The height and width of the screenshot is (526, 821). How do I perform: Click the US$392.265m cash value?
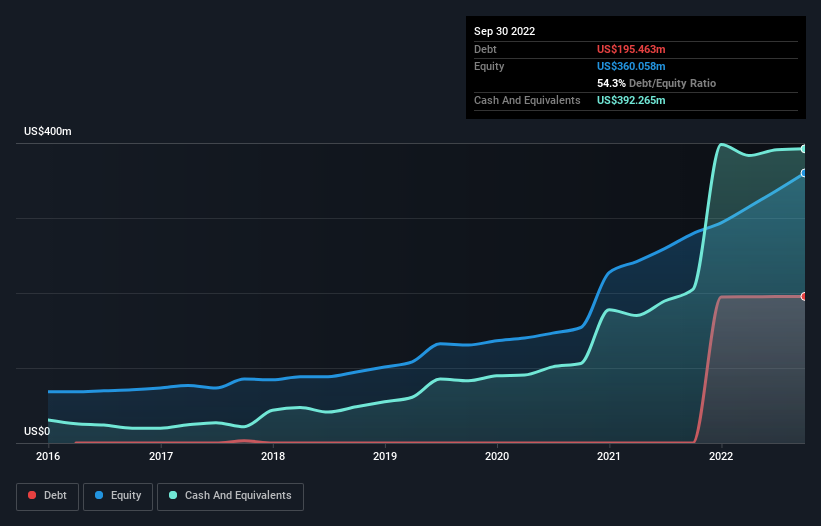tap(631, 100)
